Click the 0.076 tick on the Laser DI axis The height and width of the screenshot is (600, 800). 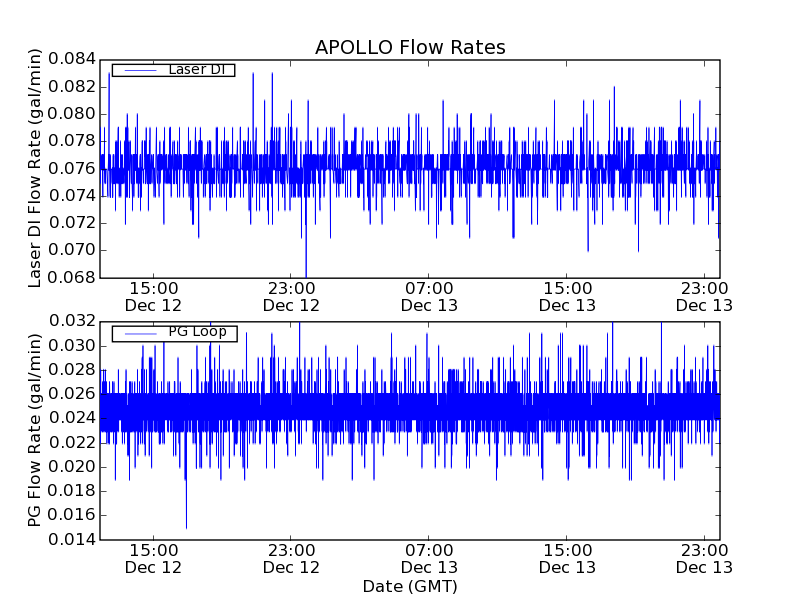[x=72, y=168]
